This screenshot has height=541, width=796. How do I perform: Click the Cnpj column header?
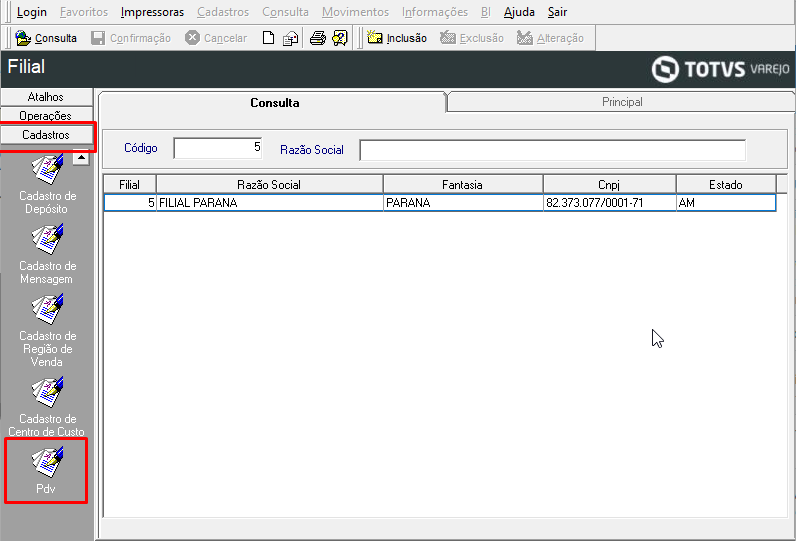pyautogui.click(x=609, y=184)
